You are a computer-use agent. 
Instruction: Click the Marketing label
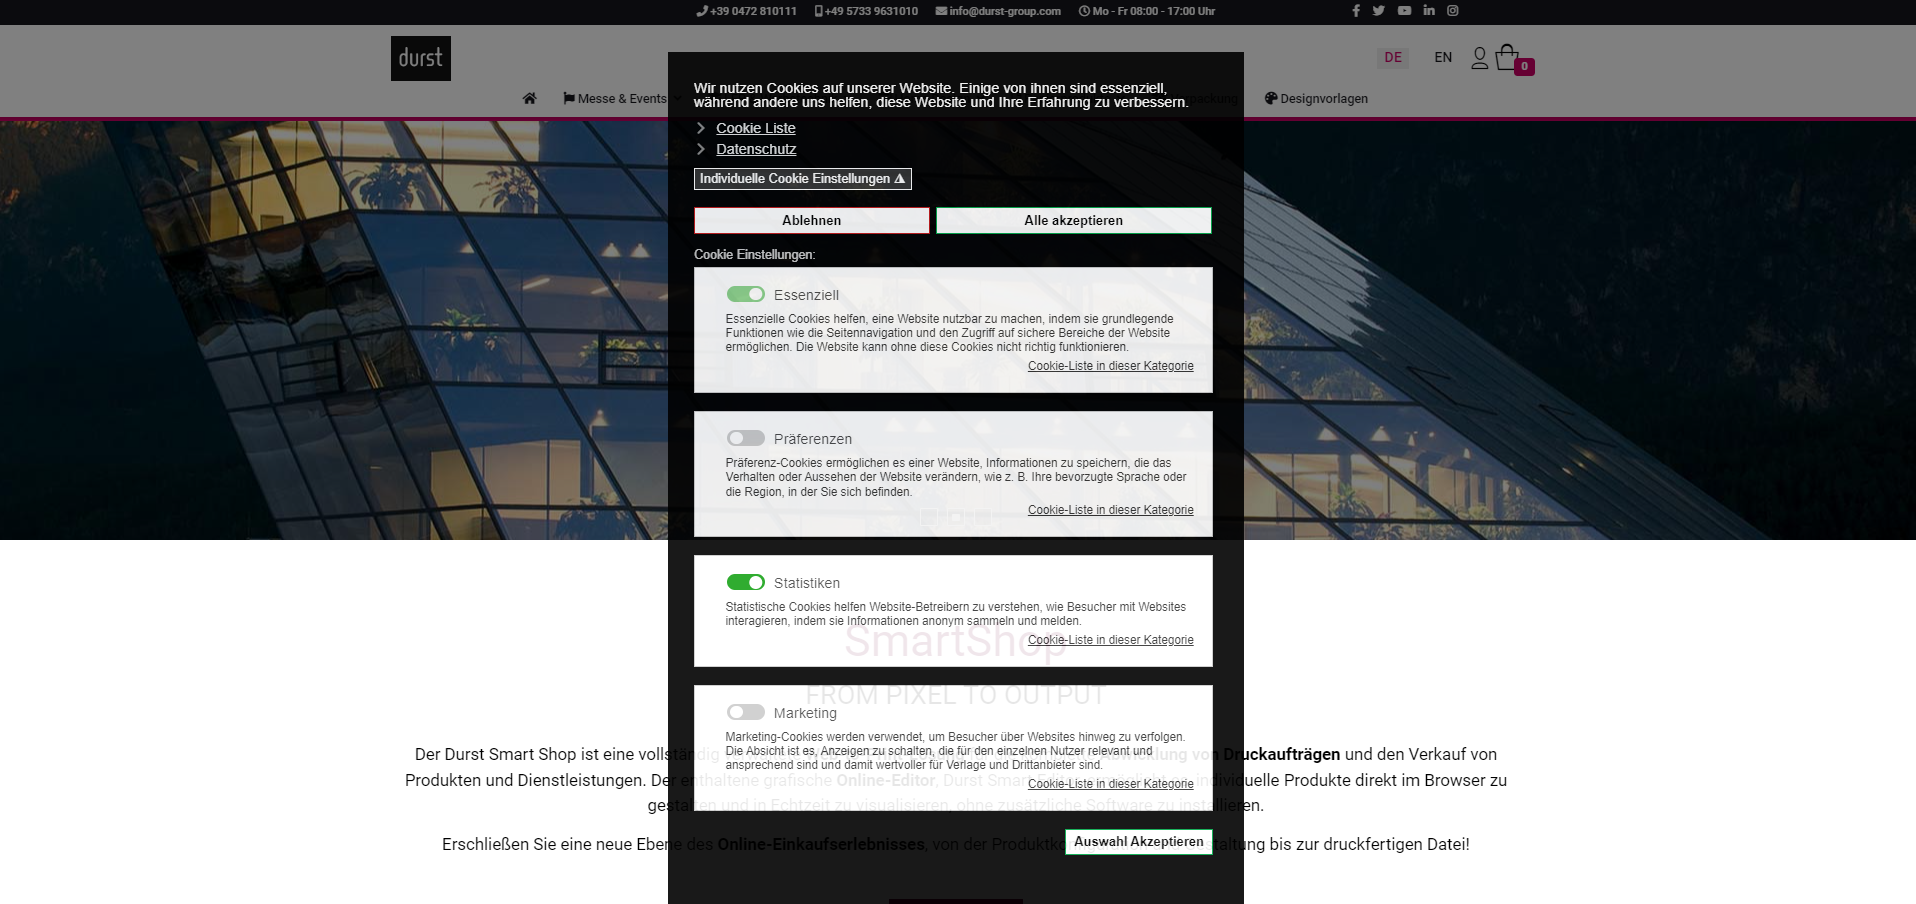click(x=805, y=713)
